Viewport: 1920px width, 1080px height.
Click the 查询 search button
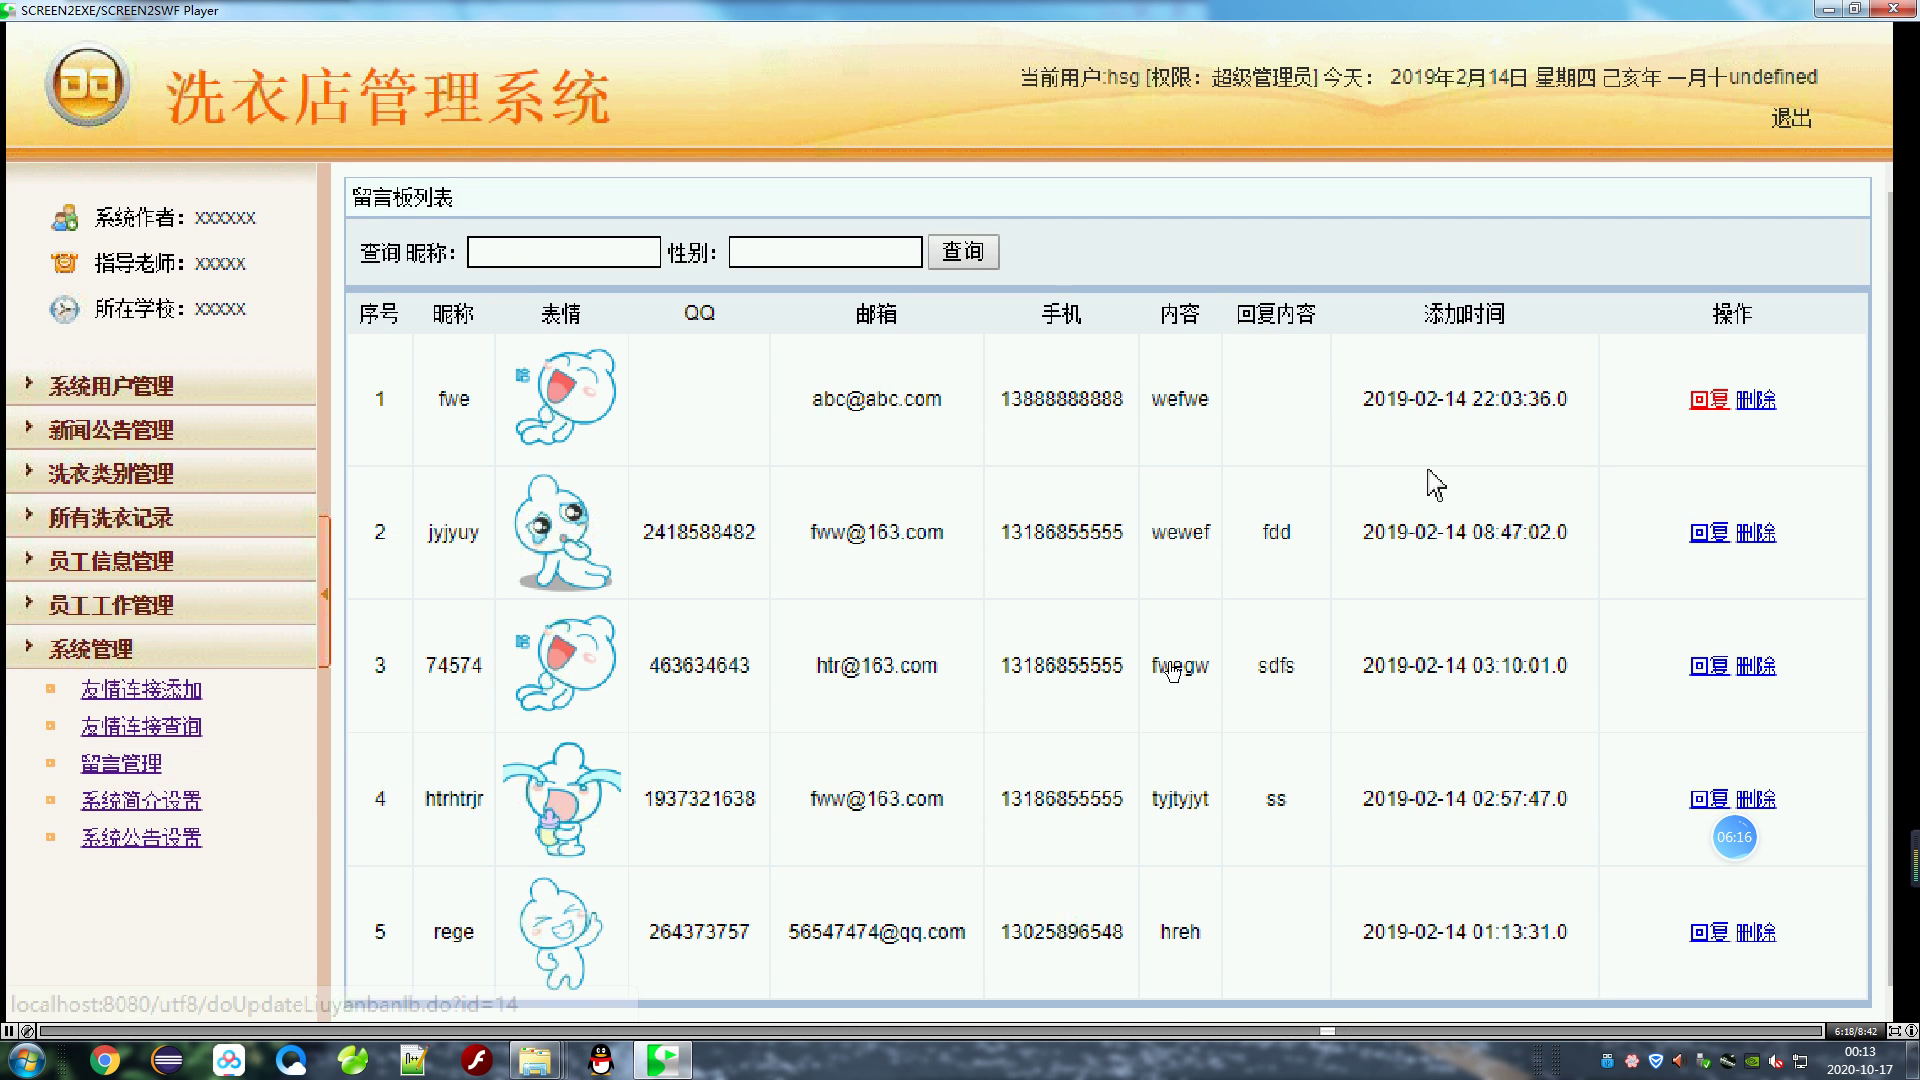click(x=963, y=252)
